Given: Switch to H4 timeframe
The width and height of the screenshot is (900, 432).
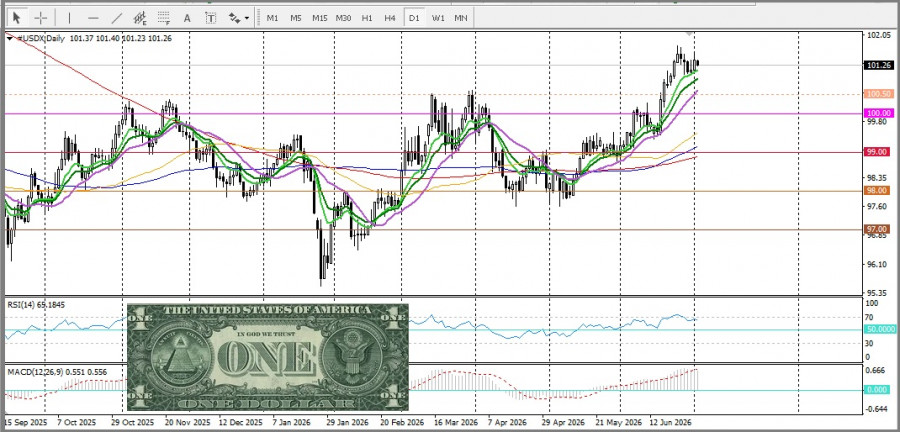Looking at the screenshot, I should point(390,18).
